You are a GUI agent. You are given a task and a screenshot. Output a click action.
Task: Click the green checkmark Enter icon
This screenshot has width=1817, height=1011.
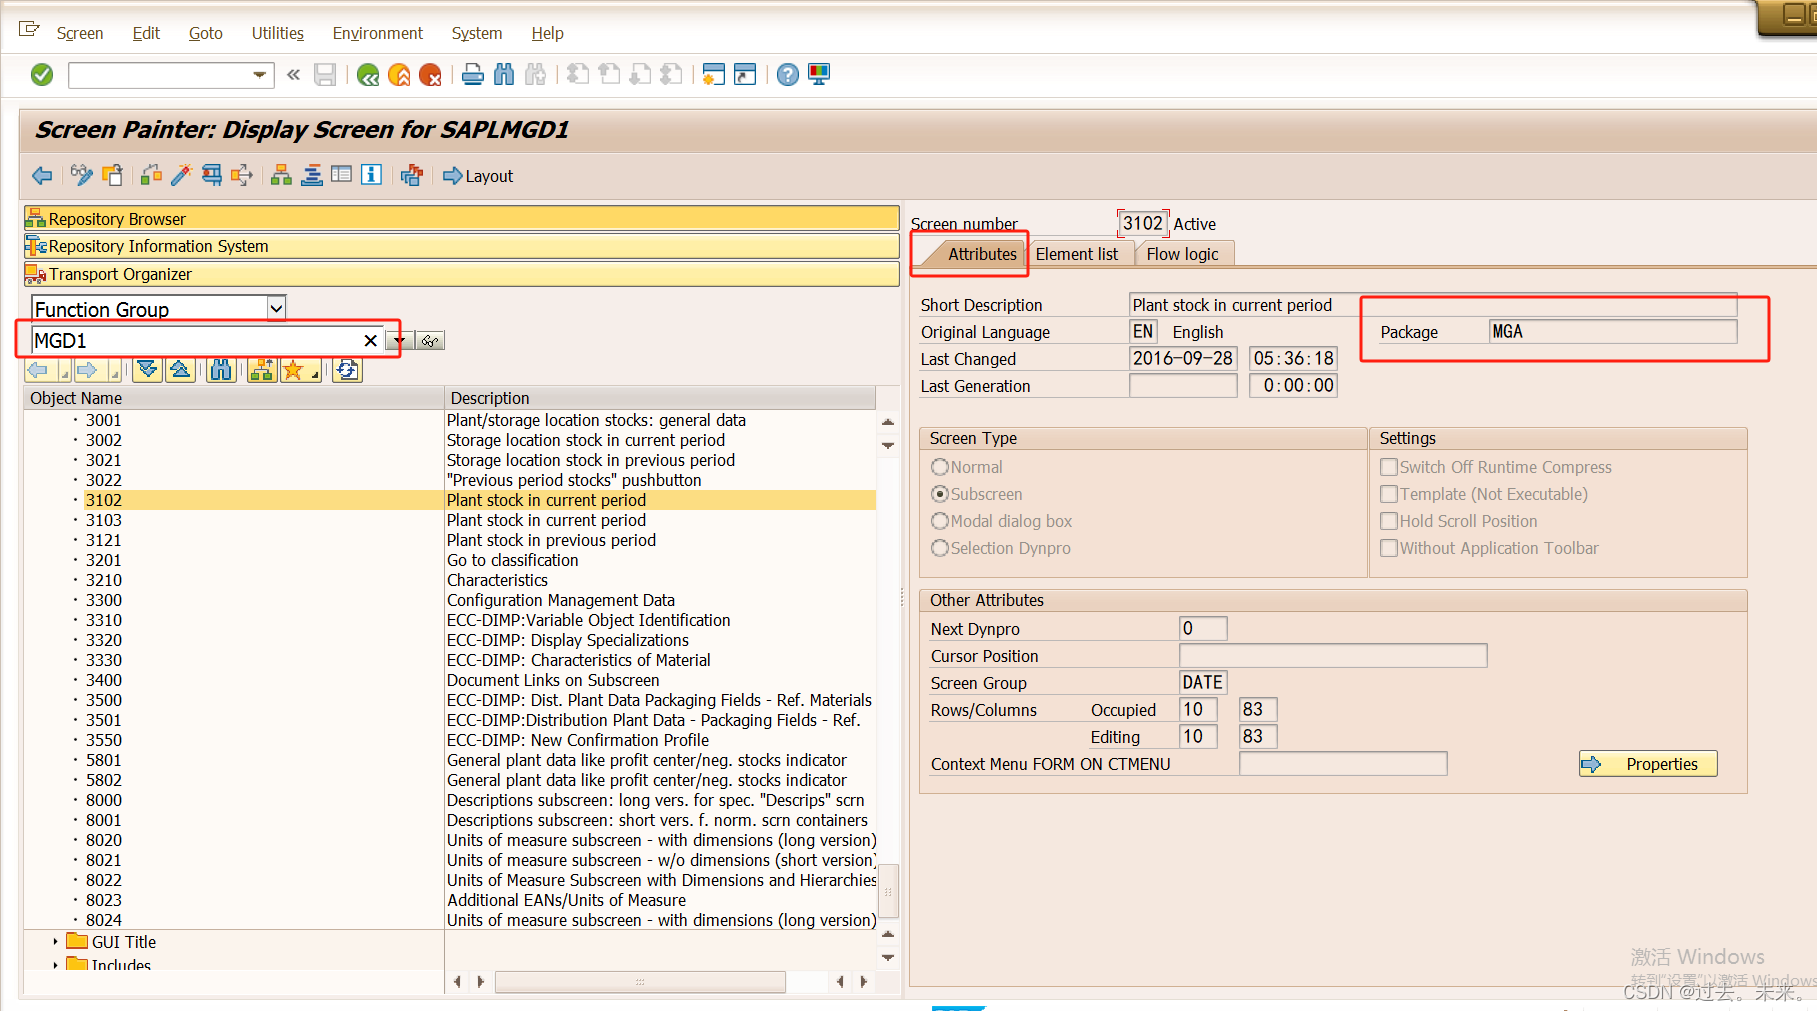point(42,75)
